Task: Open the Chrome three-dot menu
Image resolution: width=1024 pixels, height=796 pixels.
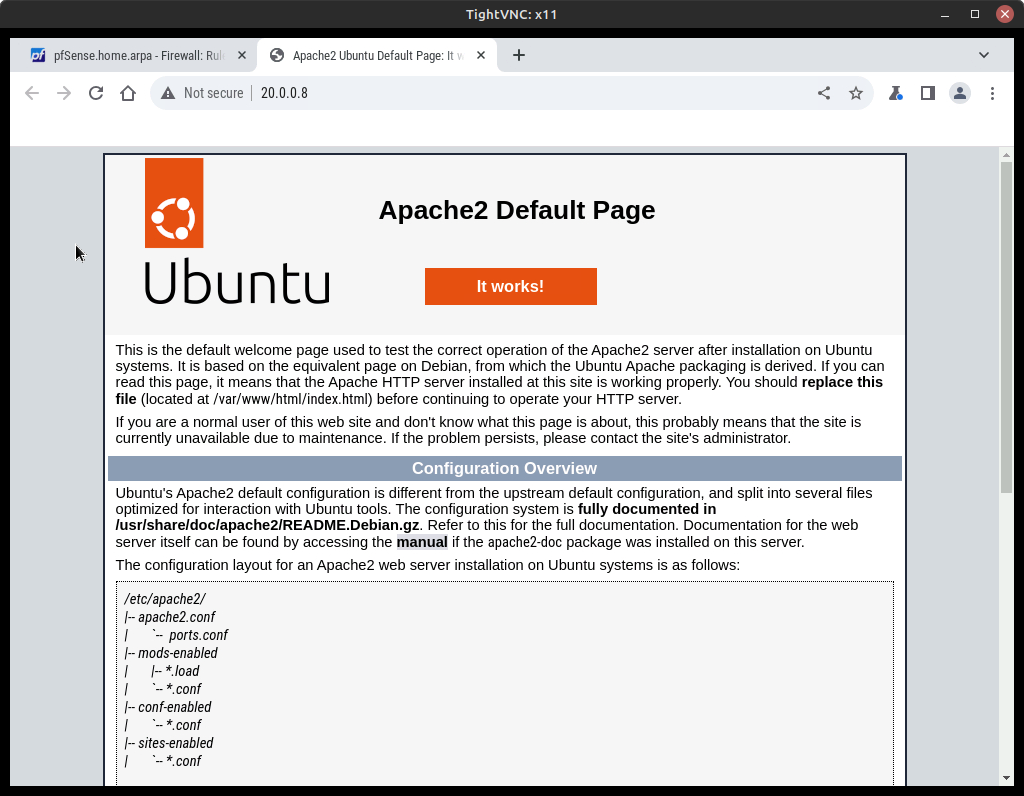Action: 992,93
